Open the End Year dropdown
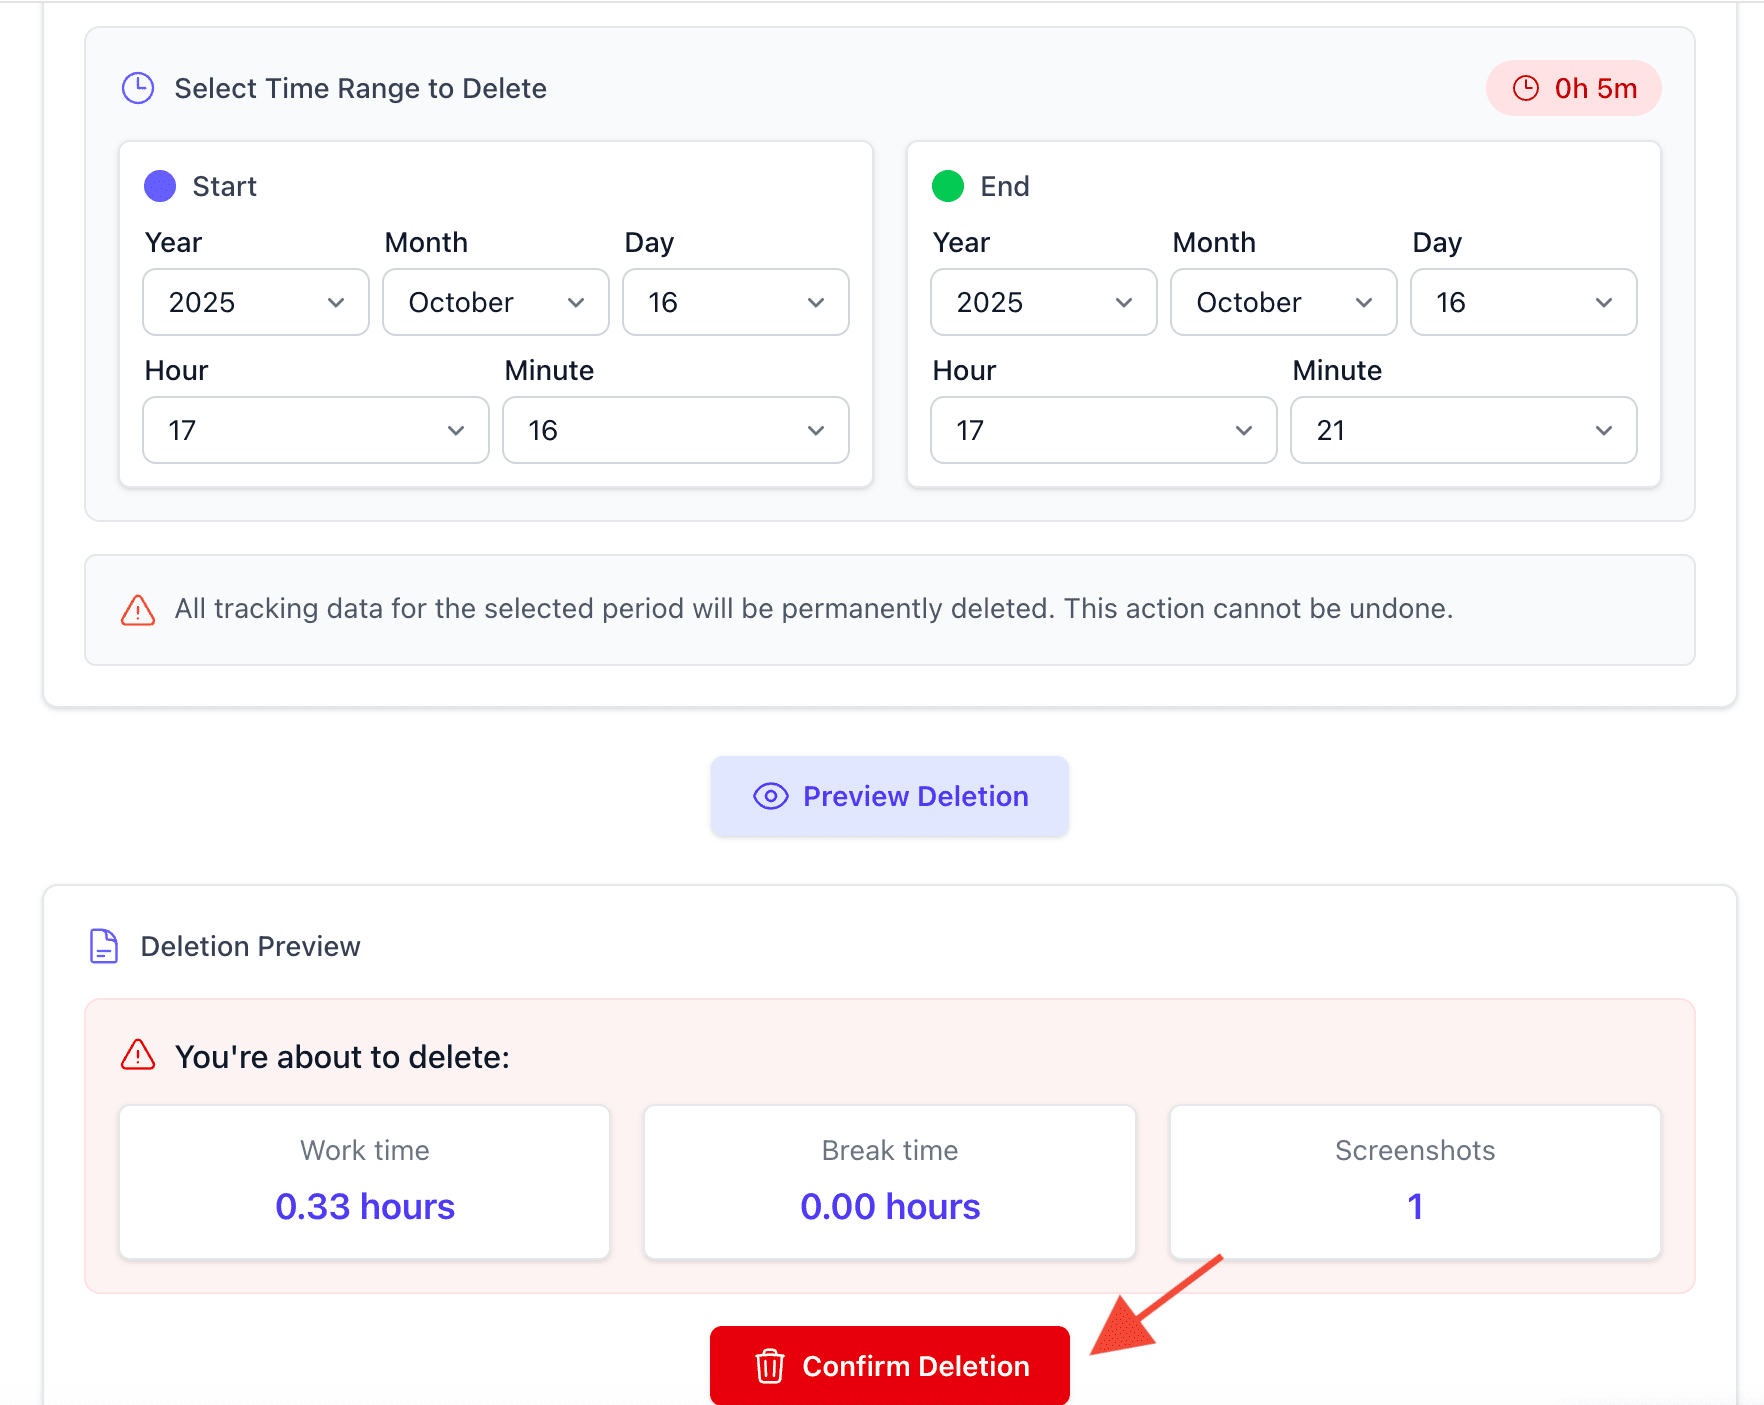The height and width of the screenshot is (1405, 1764). (x=1043, y=302)
